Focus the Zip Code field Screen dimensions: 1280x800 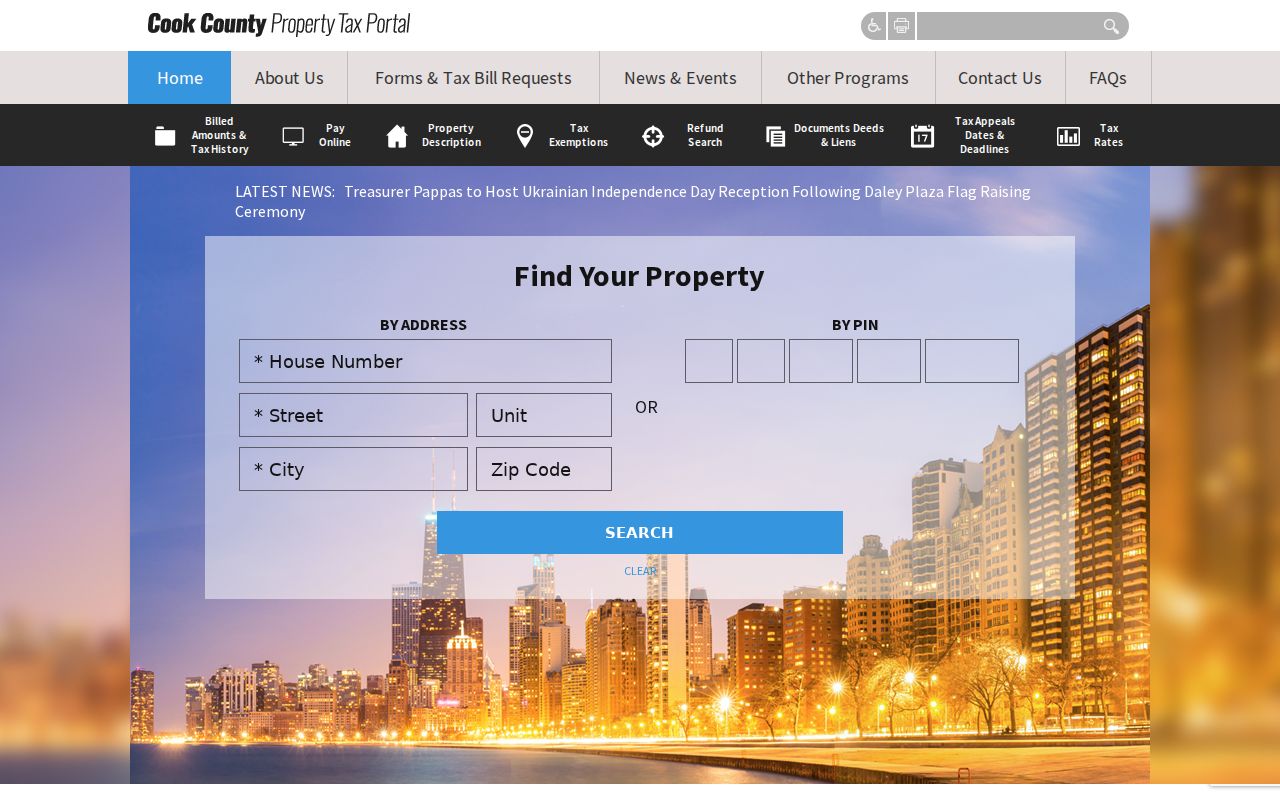click(544, 469)
